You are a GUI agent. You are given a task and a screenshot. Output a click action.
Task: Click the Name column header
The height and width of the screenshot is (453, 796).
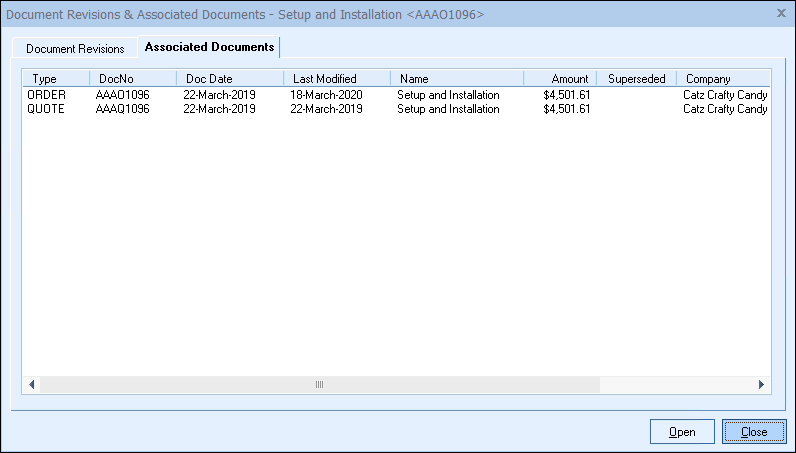[x=414, y=78]
